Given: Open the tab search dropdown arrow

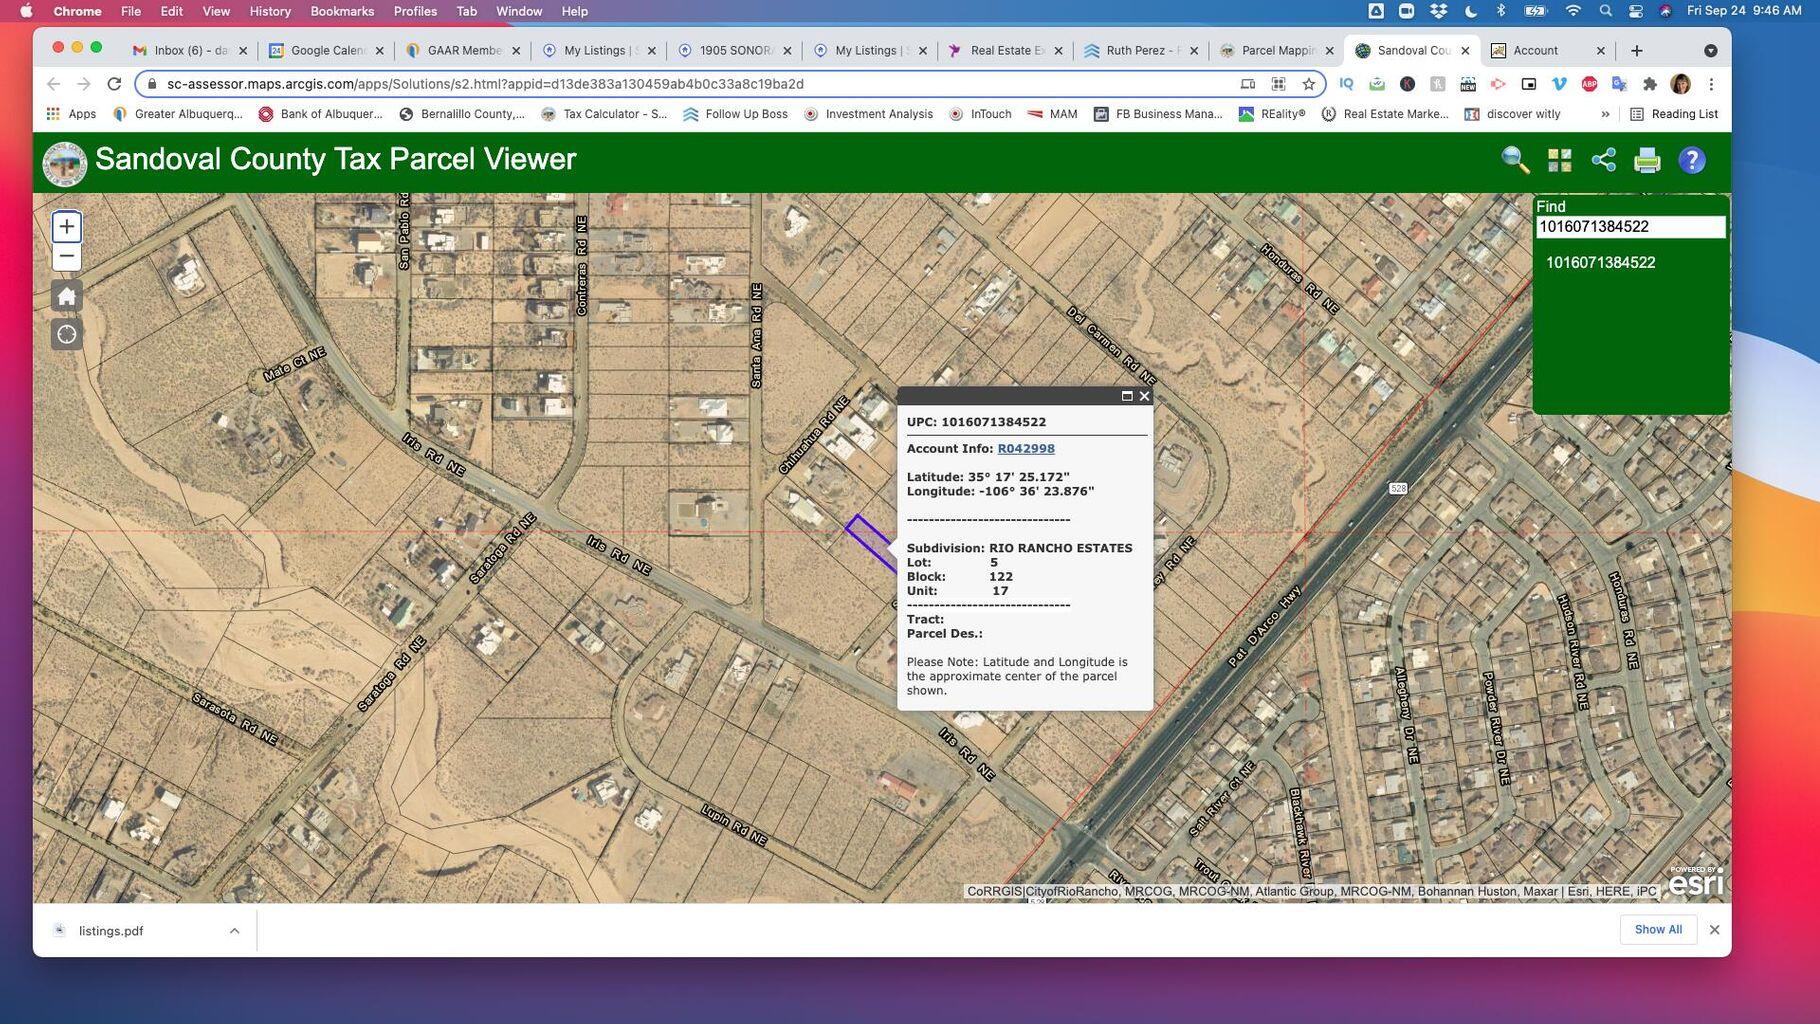Looking at the screenshot, I should coord(1710,50).
